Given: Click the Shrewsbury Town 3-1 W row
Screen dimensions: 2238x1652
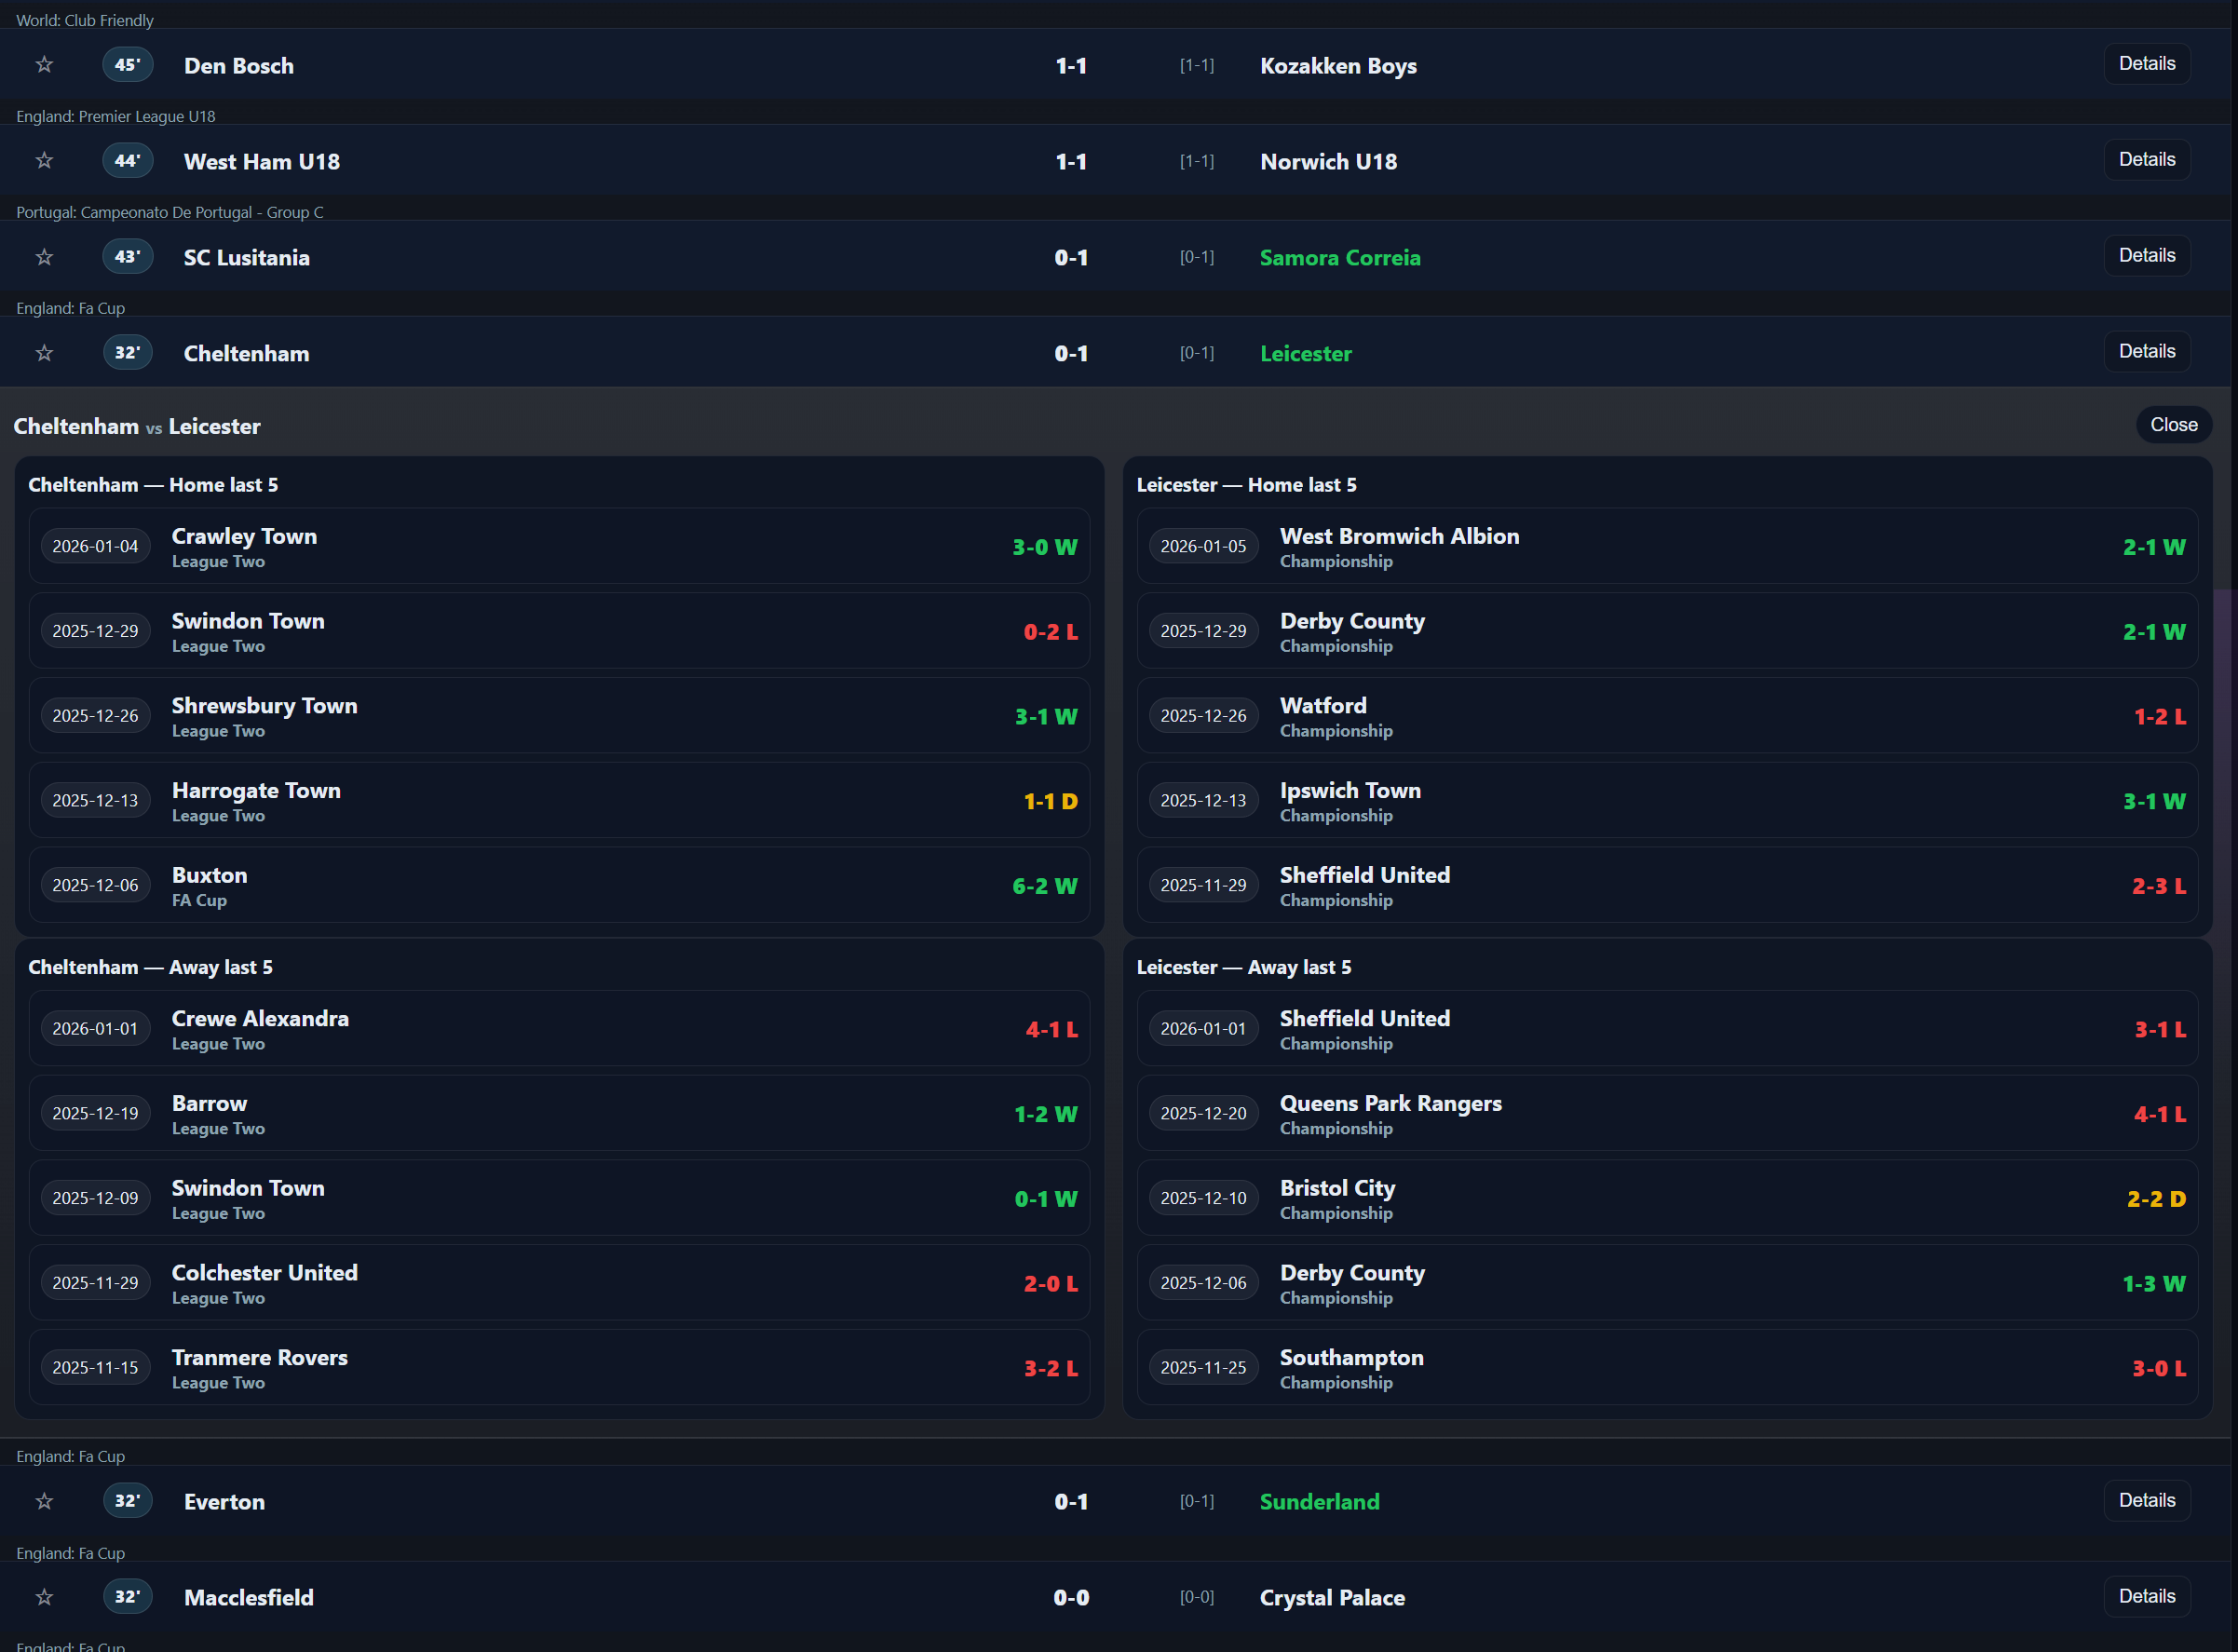Looking at the screenshot, I should coord(559,716).
